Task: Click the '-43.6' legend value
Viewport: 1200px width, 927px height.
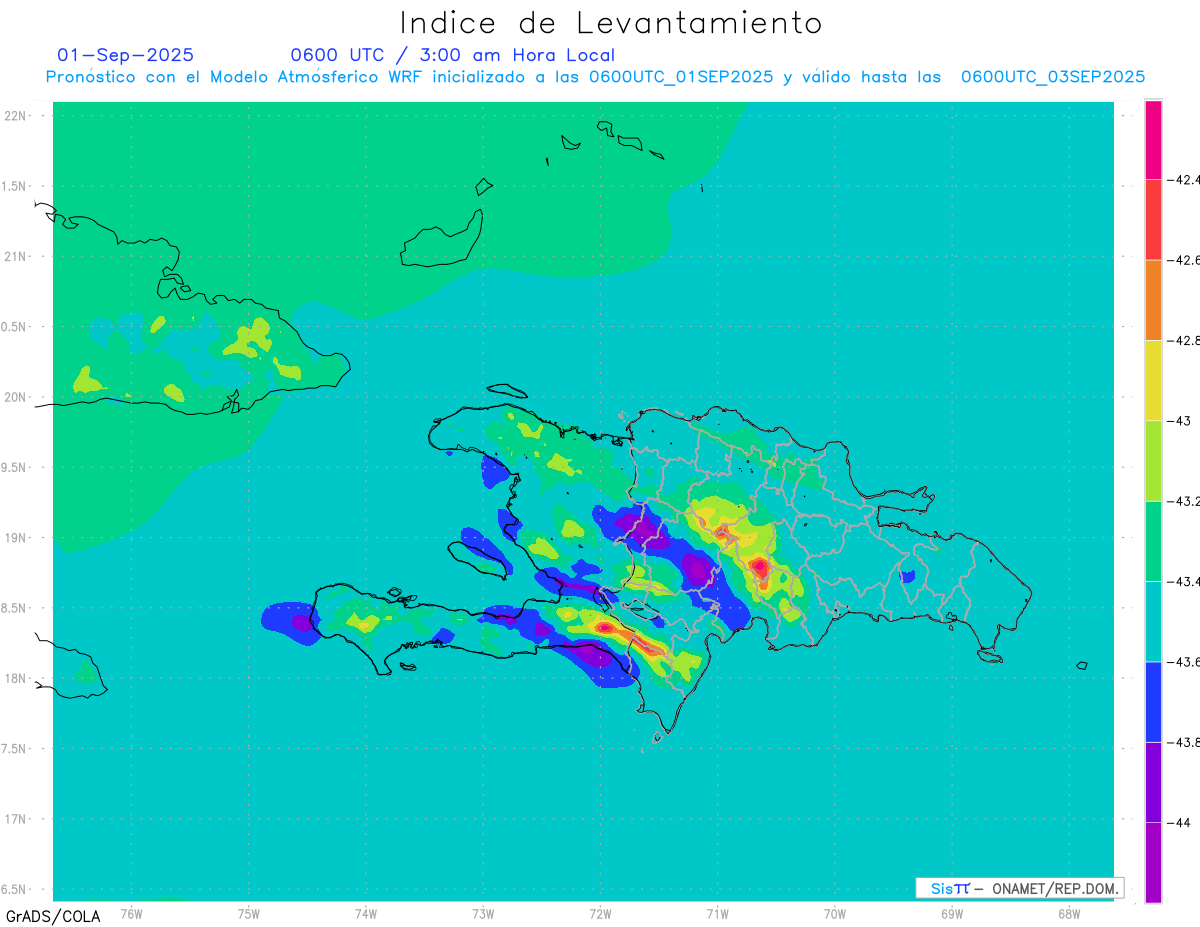Action: point(1184,661)
